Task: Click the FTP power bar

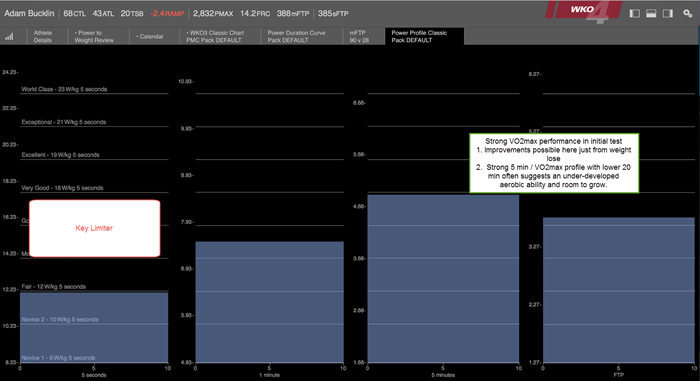Action: (619, 290)
